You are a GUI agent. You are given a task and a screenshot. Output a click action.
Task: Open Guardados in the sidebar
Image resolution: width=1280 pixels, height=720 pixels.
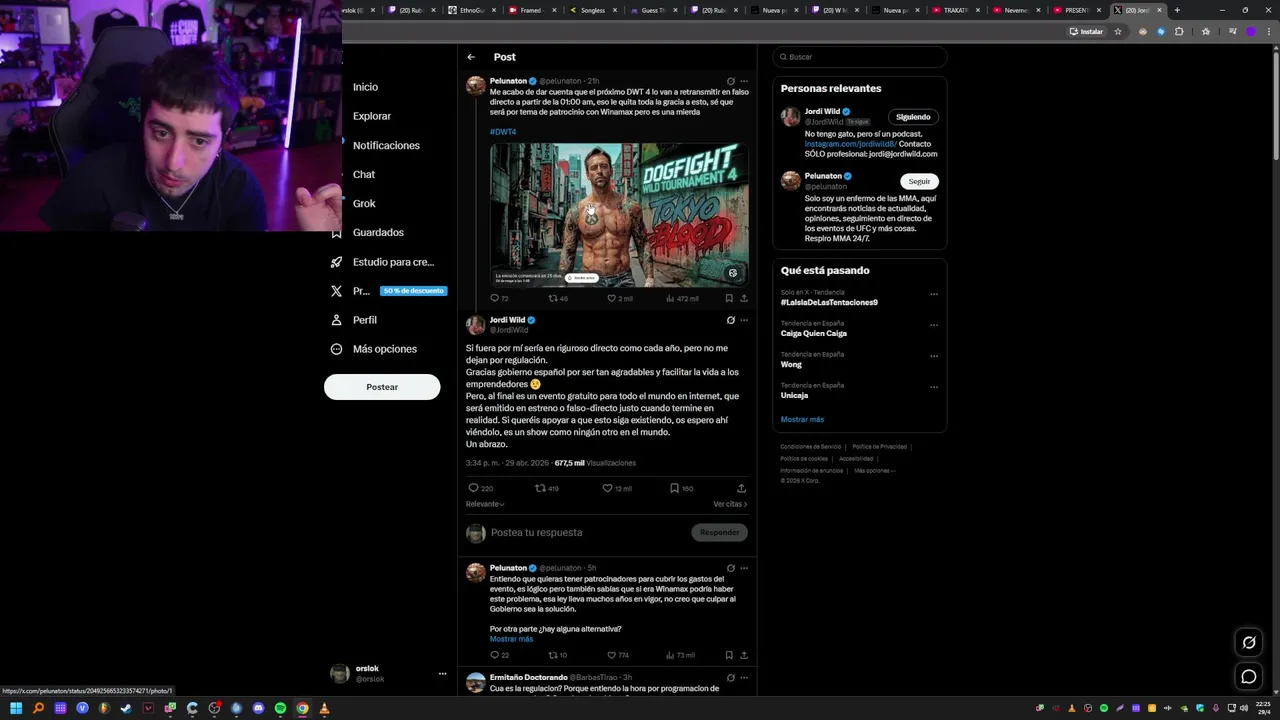(x=367, y=232)
